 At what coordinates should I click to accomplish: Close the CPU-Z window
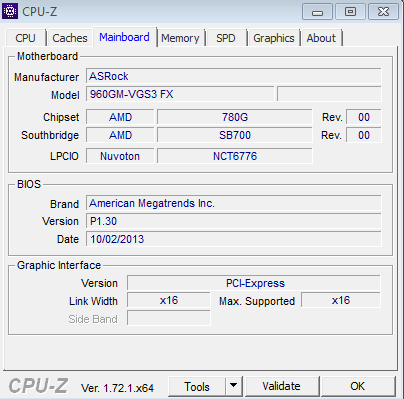(x=383, y=12)
